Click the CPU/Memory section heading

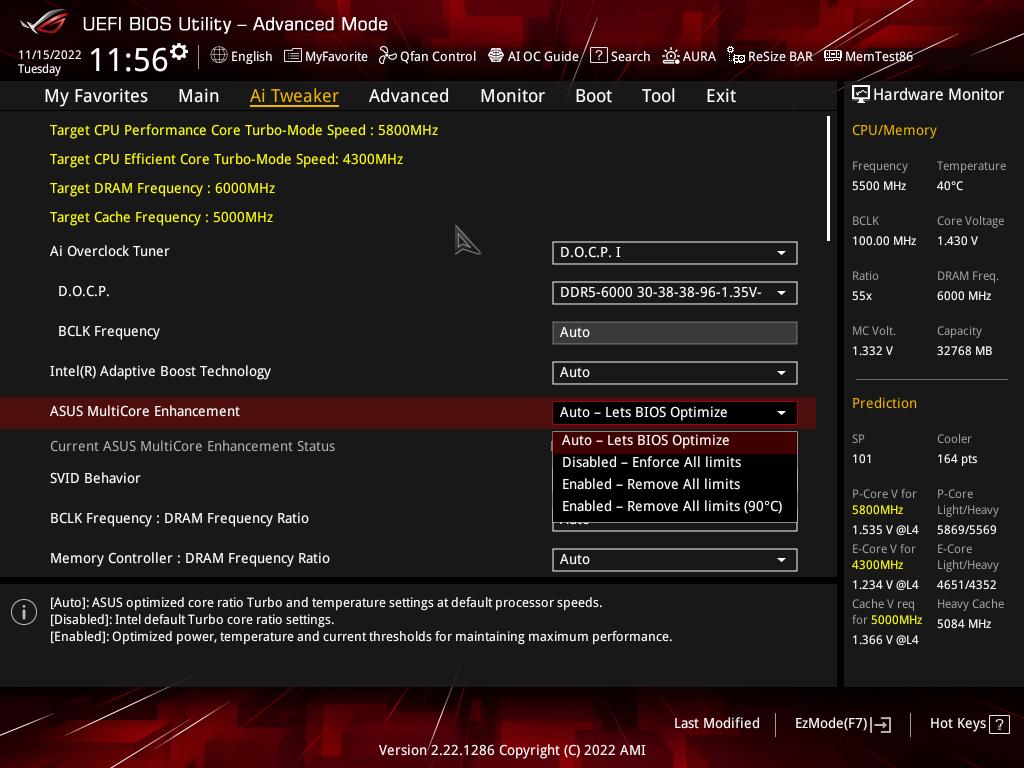tap(894, 131)
